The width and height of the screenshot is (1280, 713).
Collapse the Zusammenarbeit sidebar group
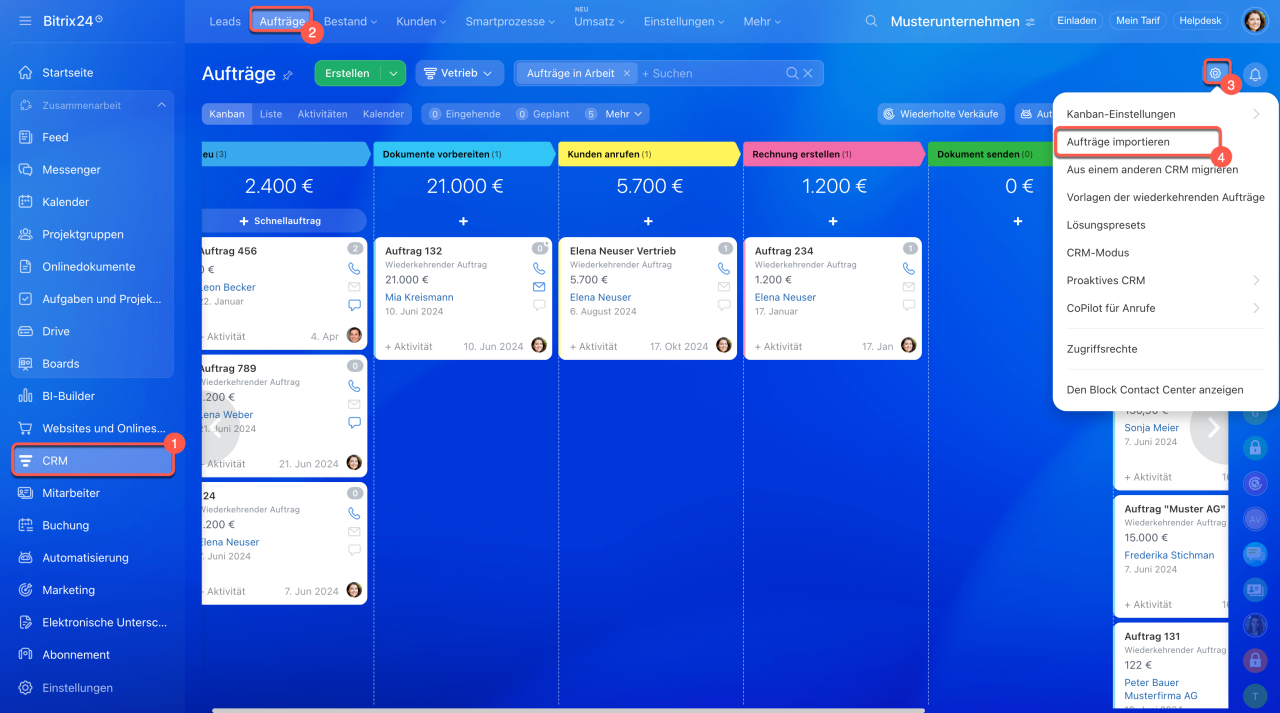pyautogui.click(x=162, y=105)
